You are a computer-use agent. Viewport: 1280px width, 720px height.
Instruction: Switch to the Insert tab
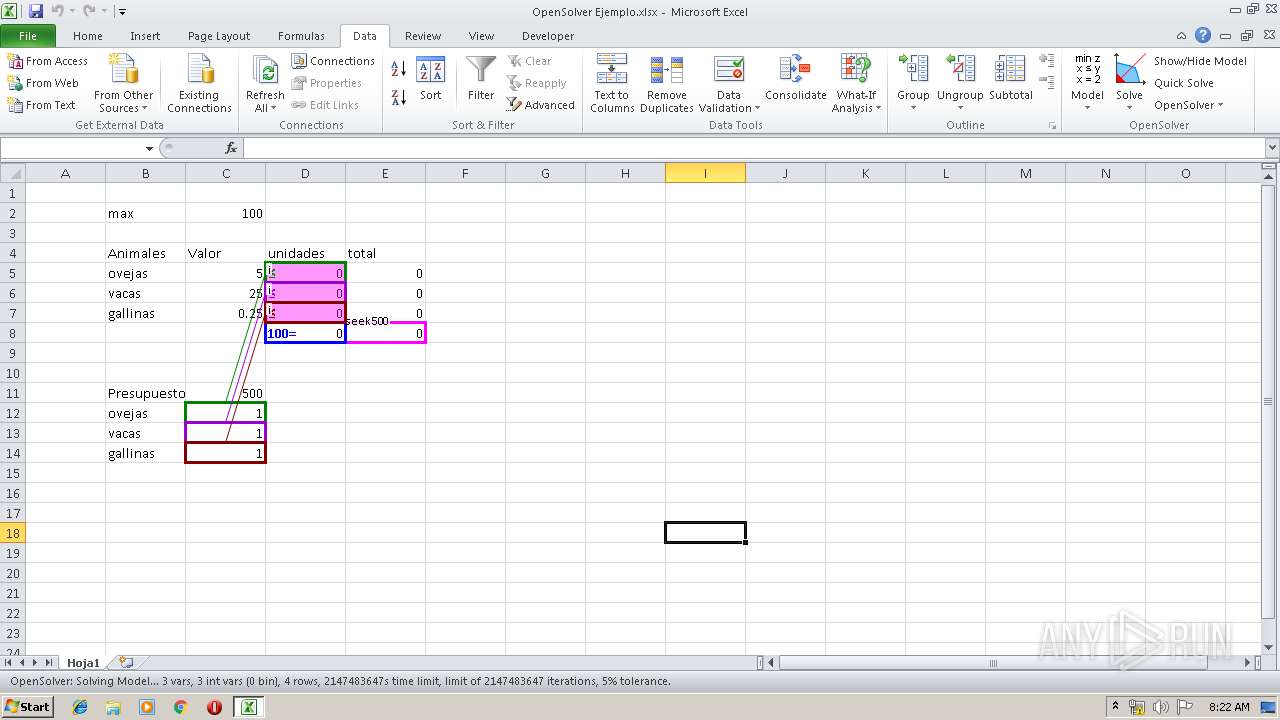[145, 36]
